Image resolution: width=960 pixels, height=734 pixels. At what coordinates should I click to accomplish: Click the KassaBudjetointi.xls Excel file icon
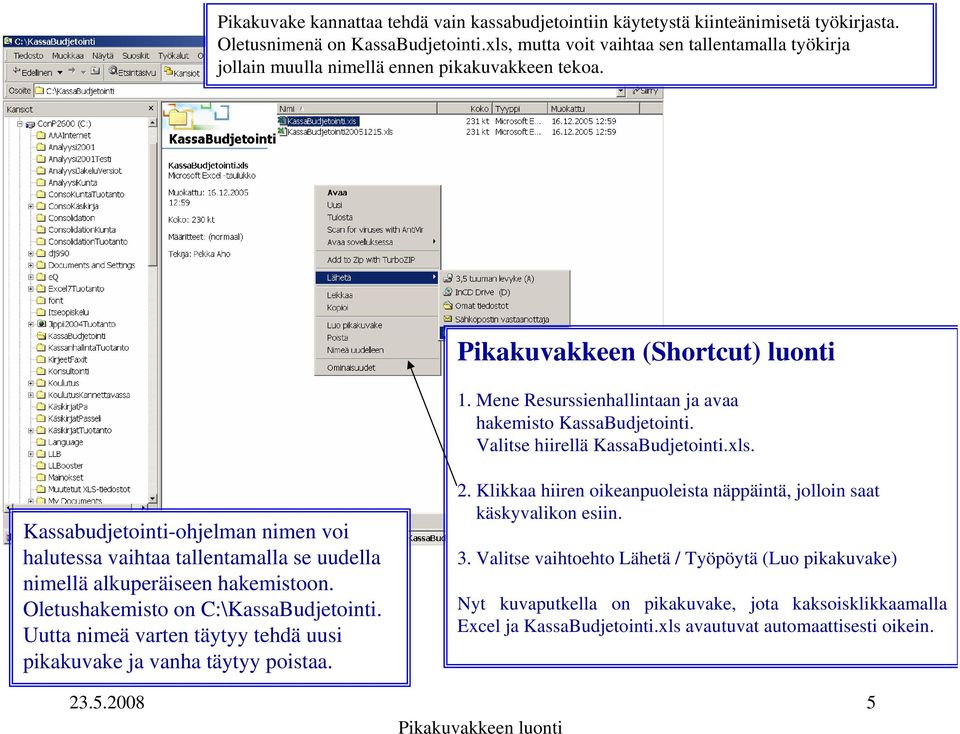pos(282,121)
